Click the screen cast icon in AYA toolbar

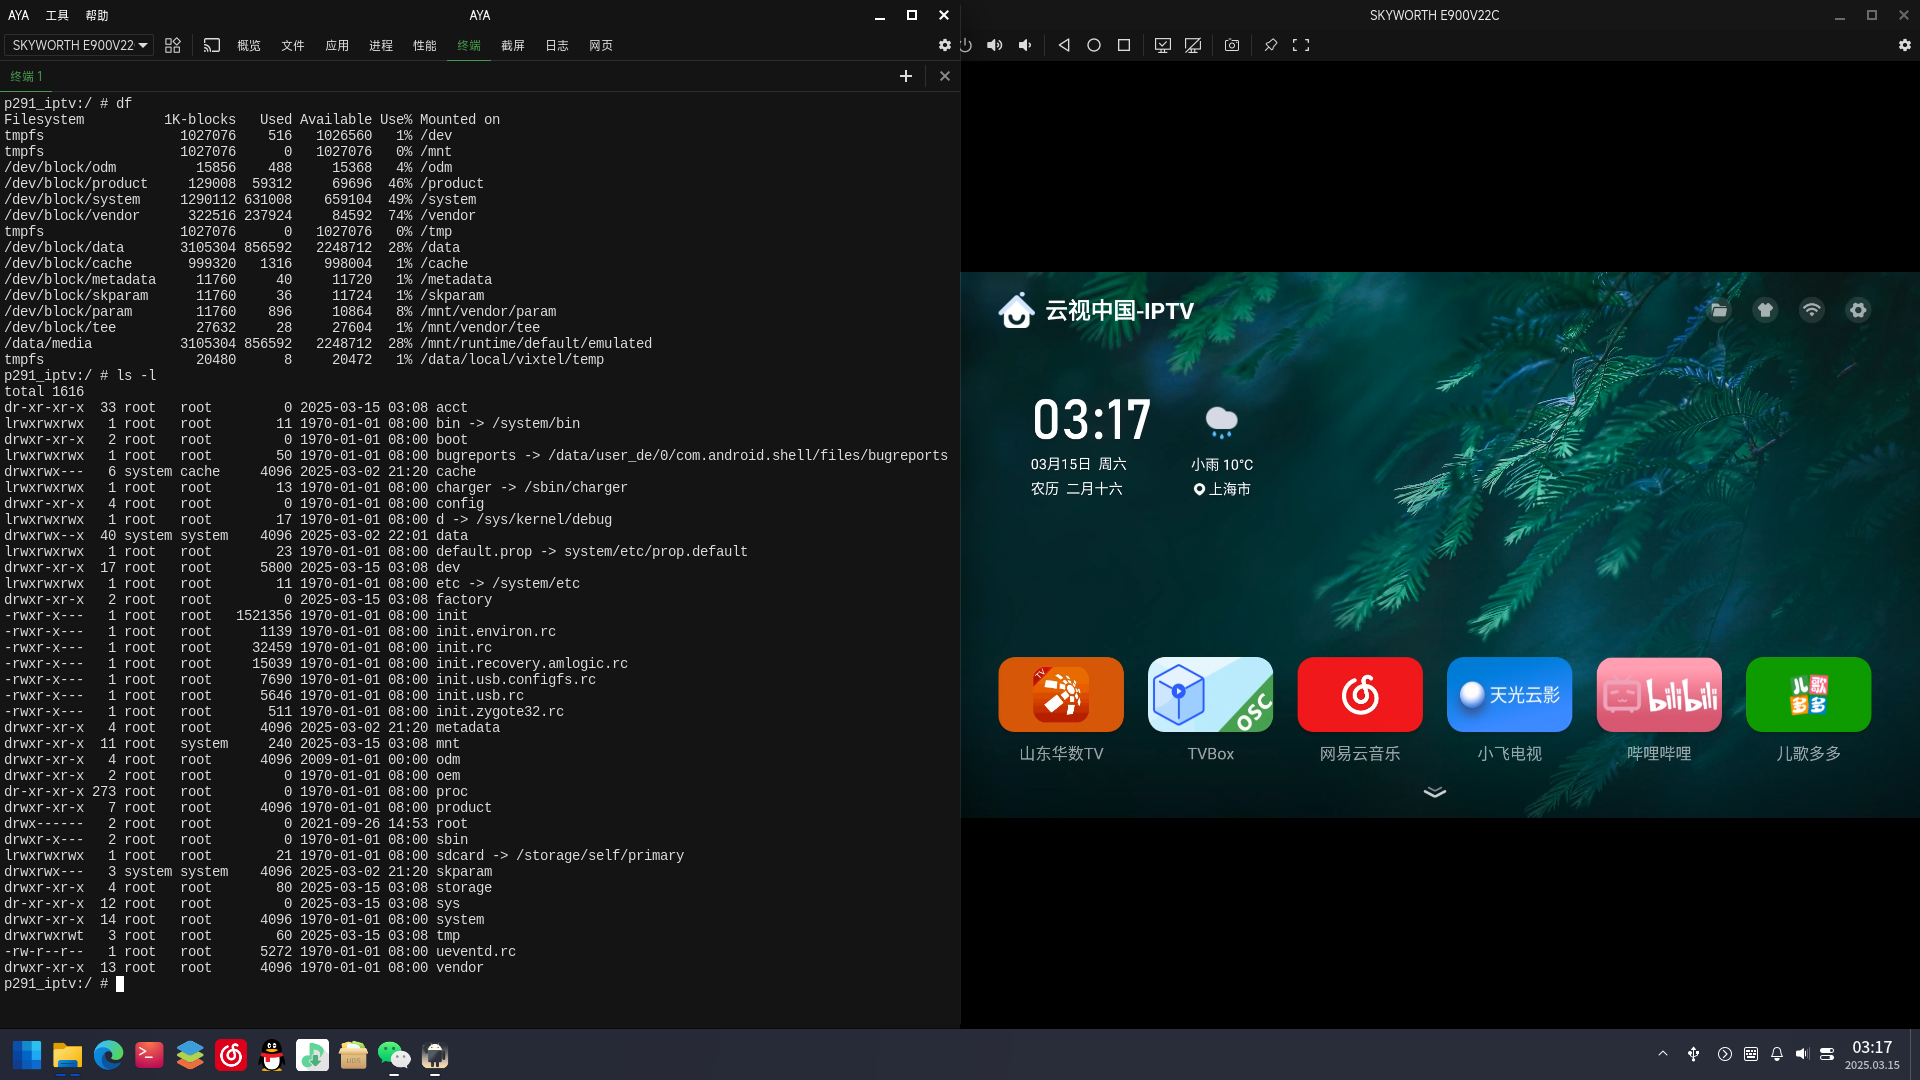[x=212, y=45]
